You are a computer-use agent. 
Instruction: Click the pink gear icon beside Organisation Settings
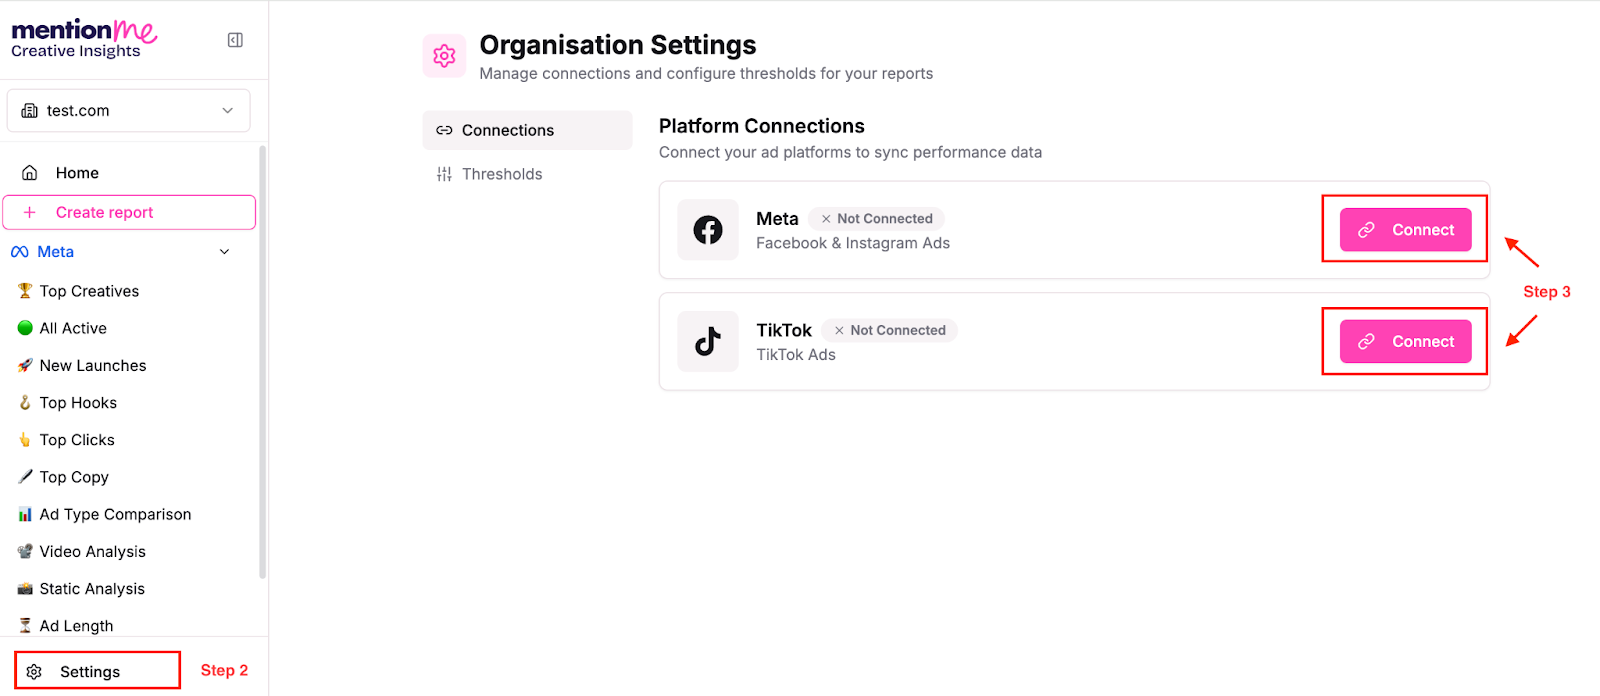444,55
